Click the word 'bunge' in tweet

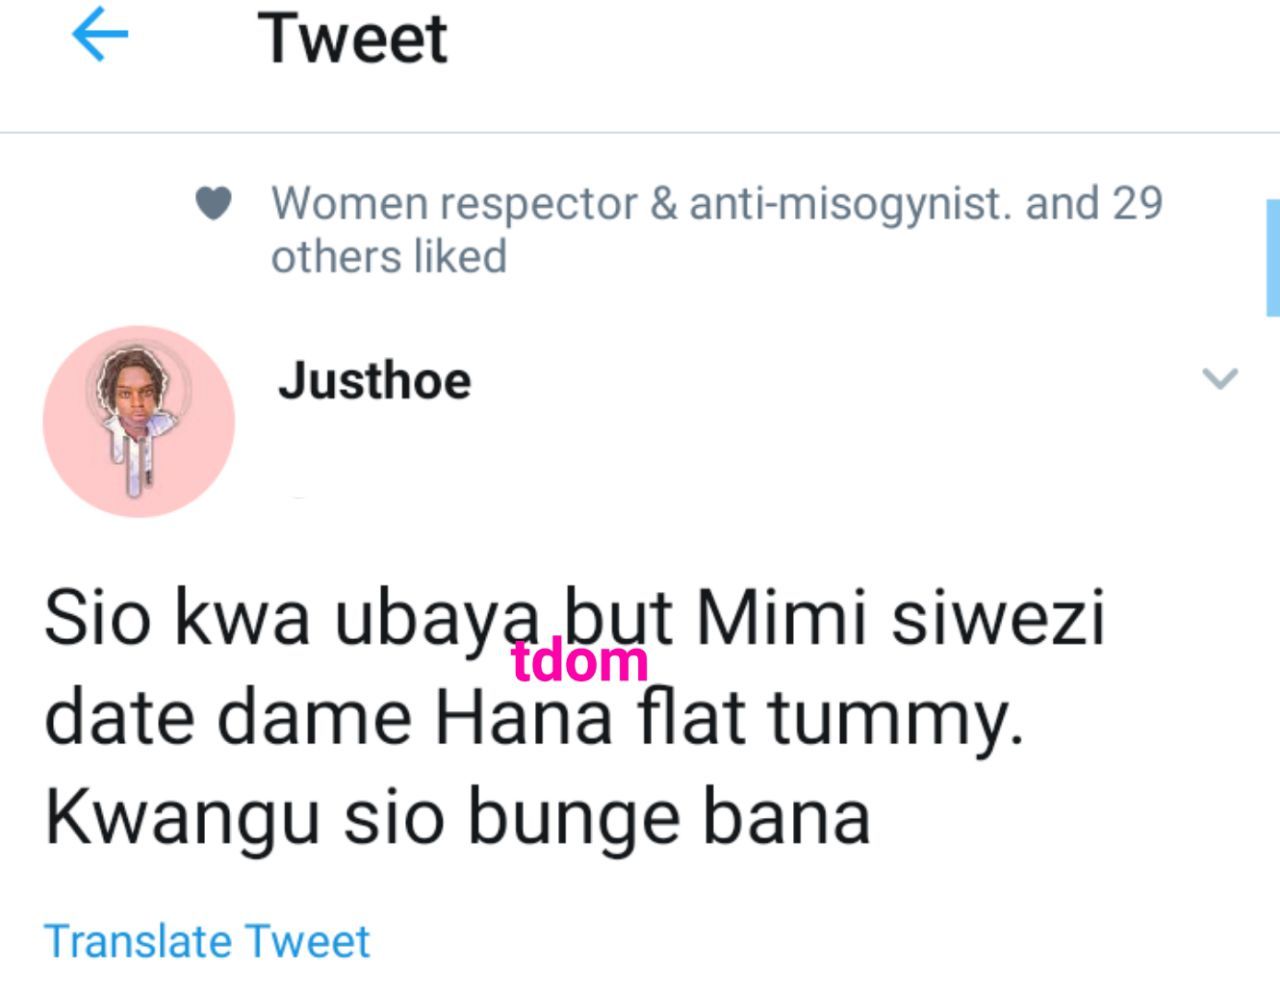(574, 818)
